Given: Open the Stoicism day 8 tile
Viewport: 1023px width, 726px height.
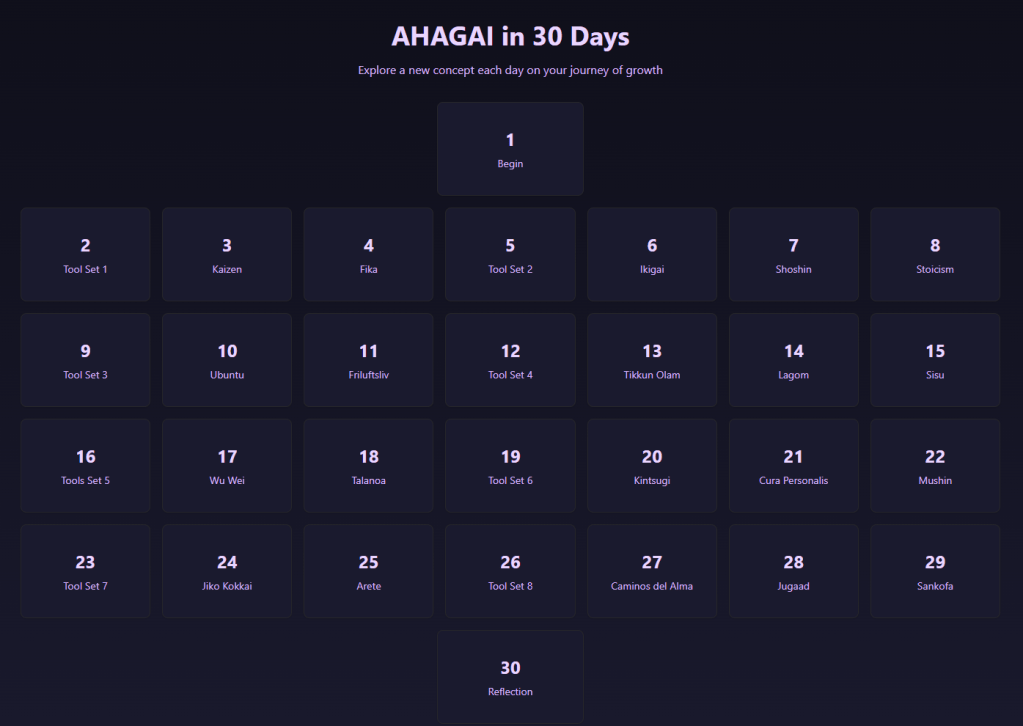Looking at the screenshot, I should pos(935,255).
